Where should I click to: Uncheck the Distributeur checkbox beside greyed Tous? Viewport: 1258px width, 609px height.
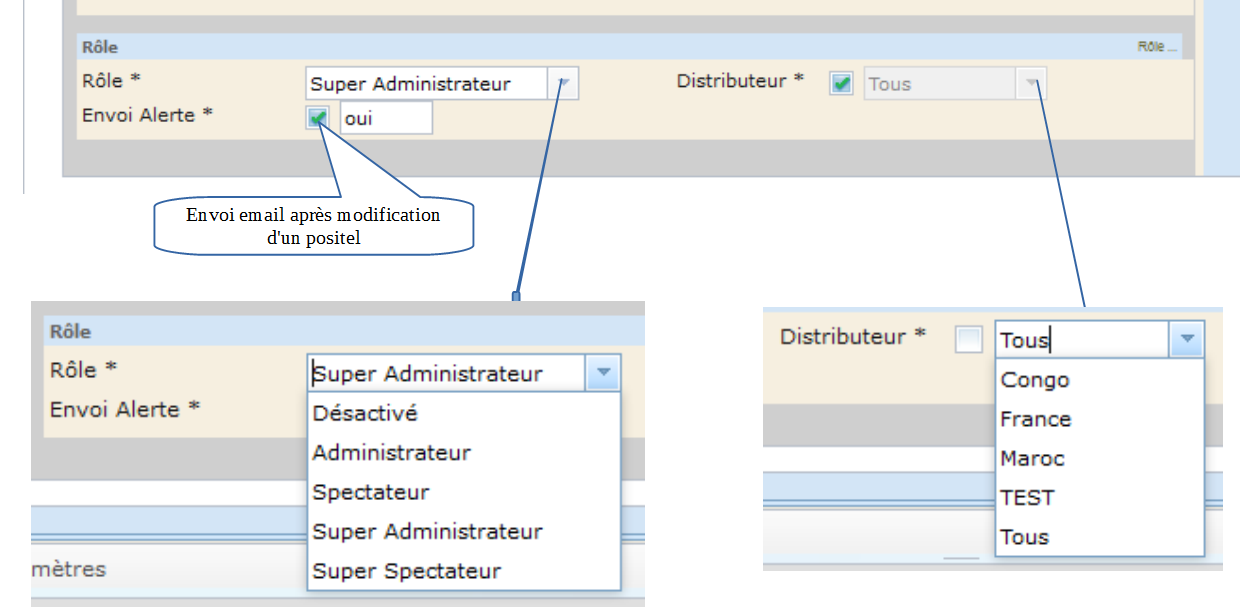tap(842, 84)
